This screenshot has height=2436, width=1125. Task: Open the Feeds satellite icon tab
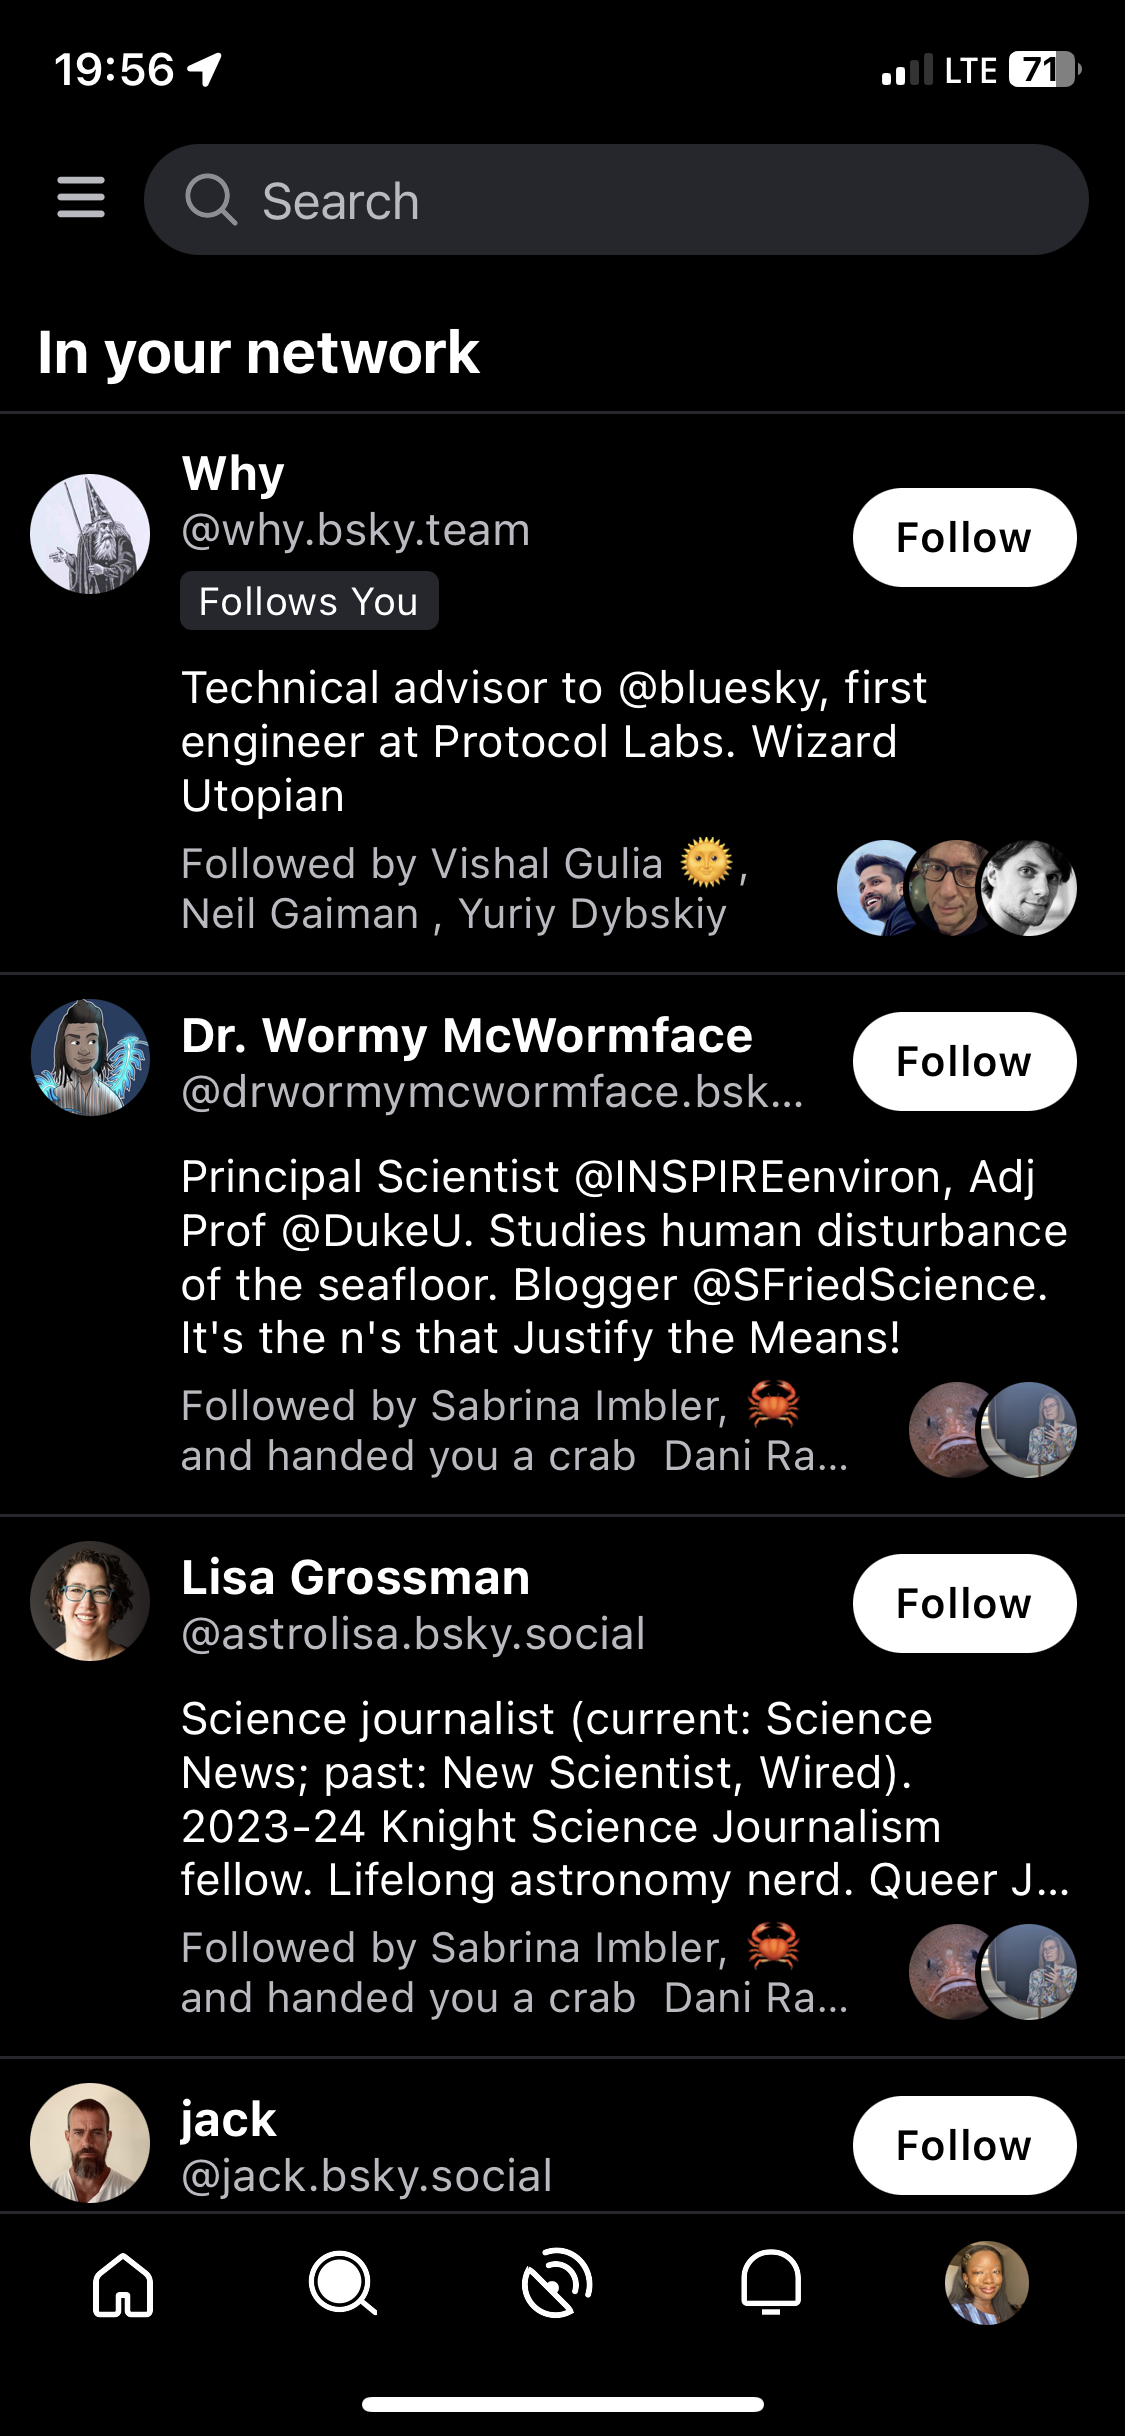coord(557,2284)
